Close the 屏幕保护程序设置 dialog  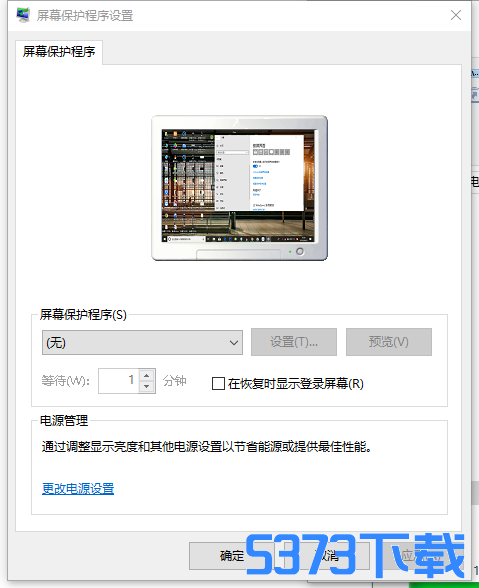(456, 15)
